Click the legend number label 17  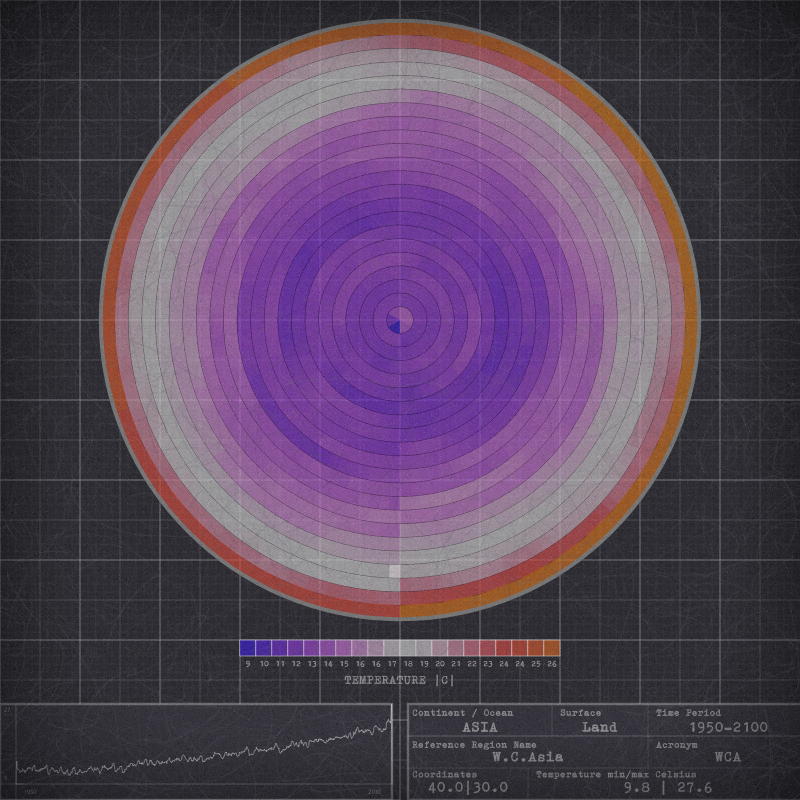coord(392,664)
